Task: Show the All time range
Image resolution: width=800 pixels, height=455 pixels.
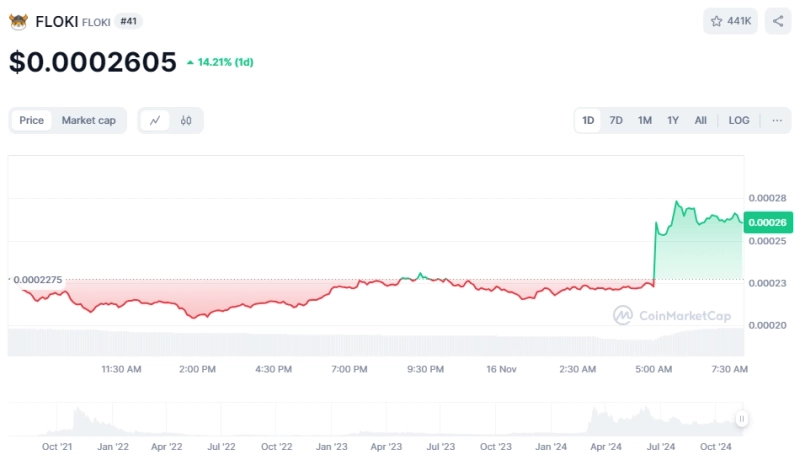Action: 700,121
